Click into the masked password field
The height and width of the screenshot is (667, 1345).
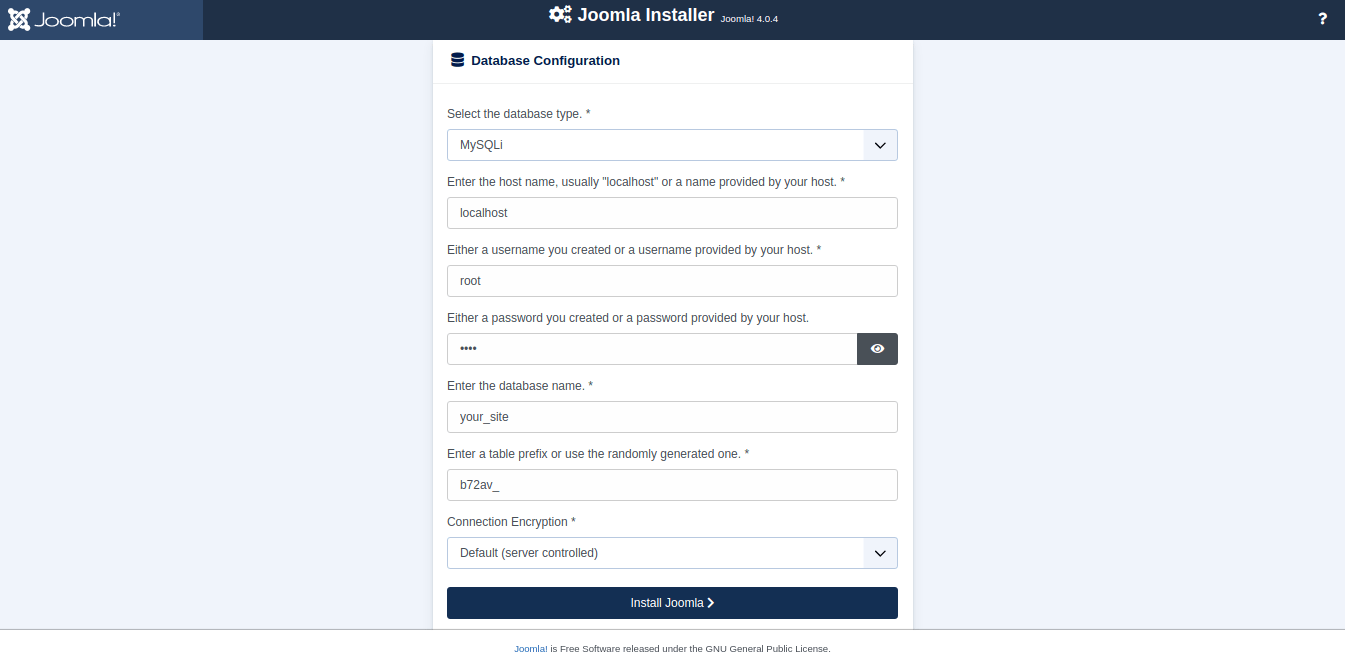coord(652,349)
